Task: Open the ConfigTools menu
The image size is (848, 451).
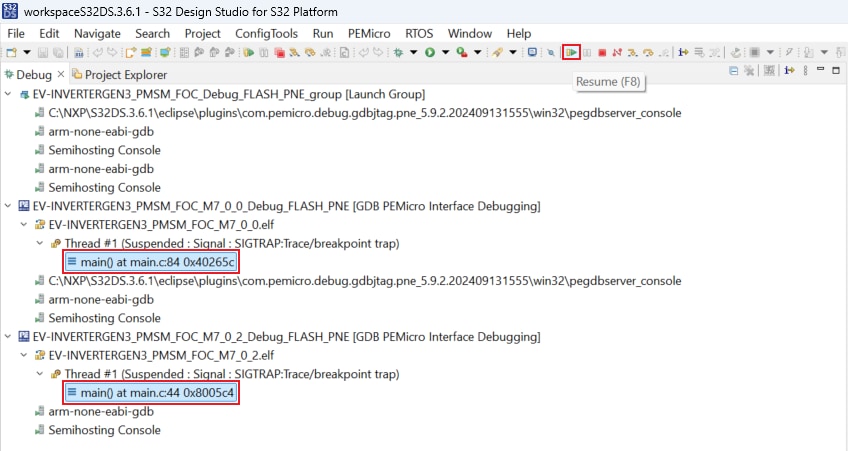Action: tap(266, 33)
